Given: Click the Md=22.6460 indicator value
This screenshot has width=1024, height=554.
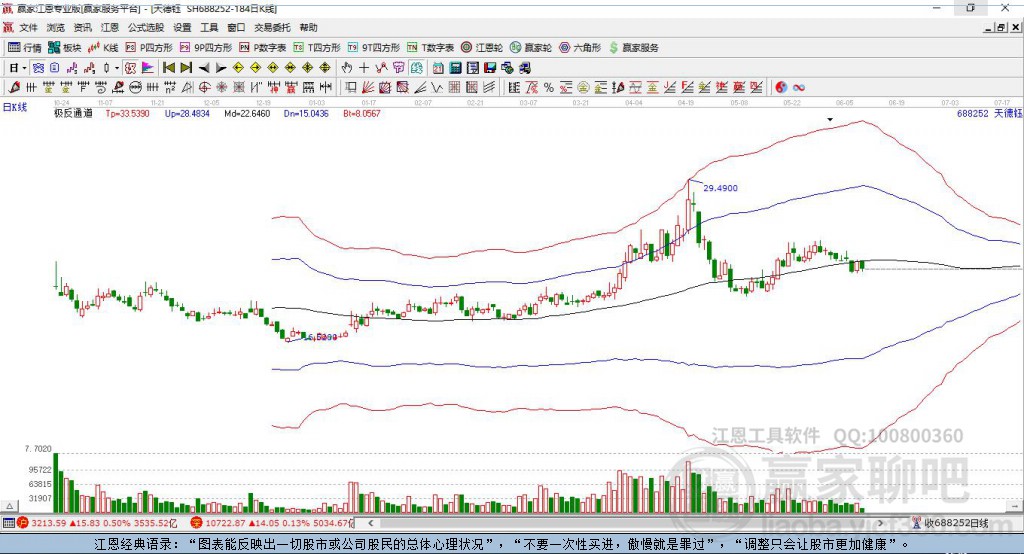Looking at the screenshot, I should click(x=247, y=113).
